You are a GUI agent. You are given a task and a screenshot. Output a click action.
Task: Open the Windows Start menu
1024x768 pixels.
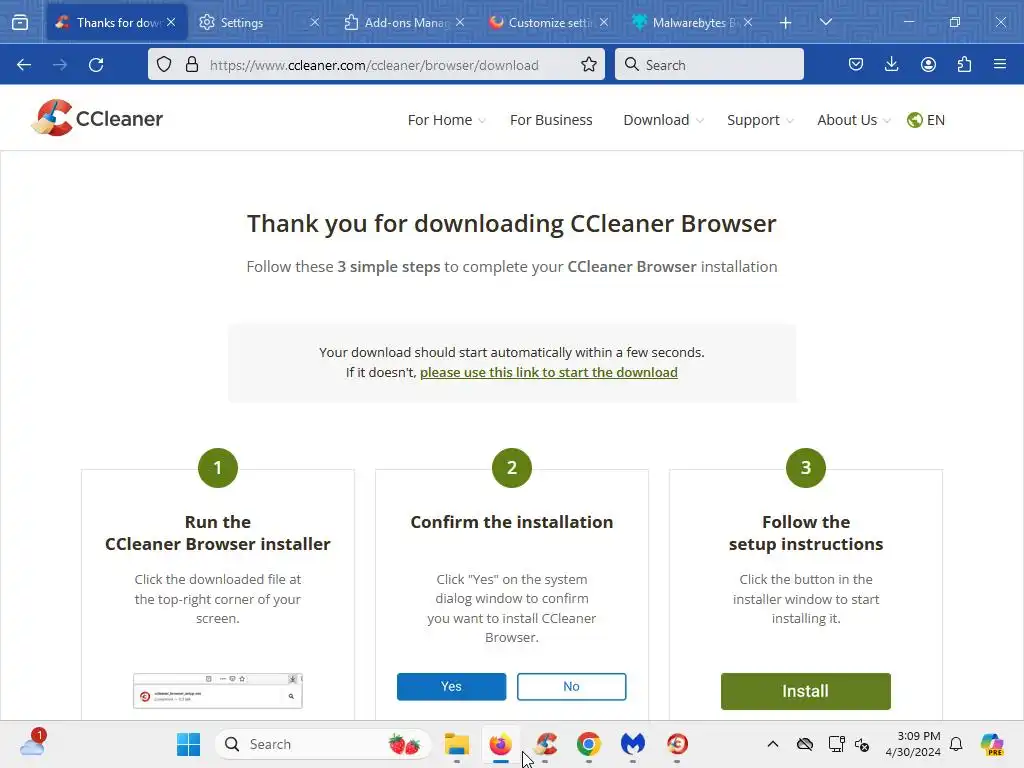[188, 744]
